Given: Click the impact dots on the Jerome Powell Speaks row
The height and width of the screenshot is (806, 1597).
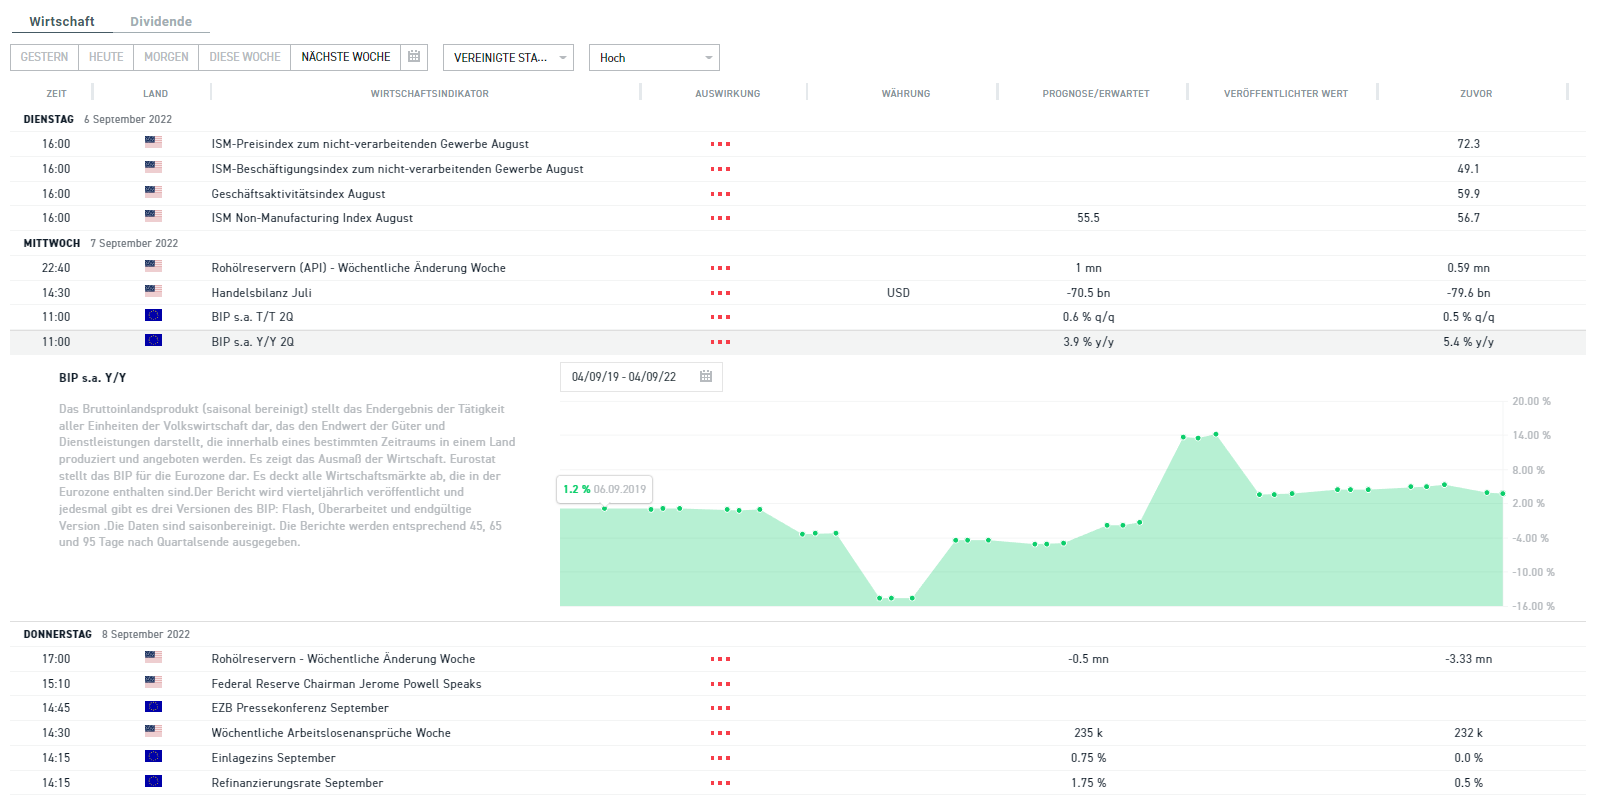Looking at the screenshot, I should [x=720, y=684].
